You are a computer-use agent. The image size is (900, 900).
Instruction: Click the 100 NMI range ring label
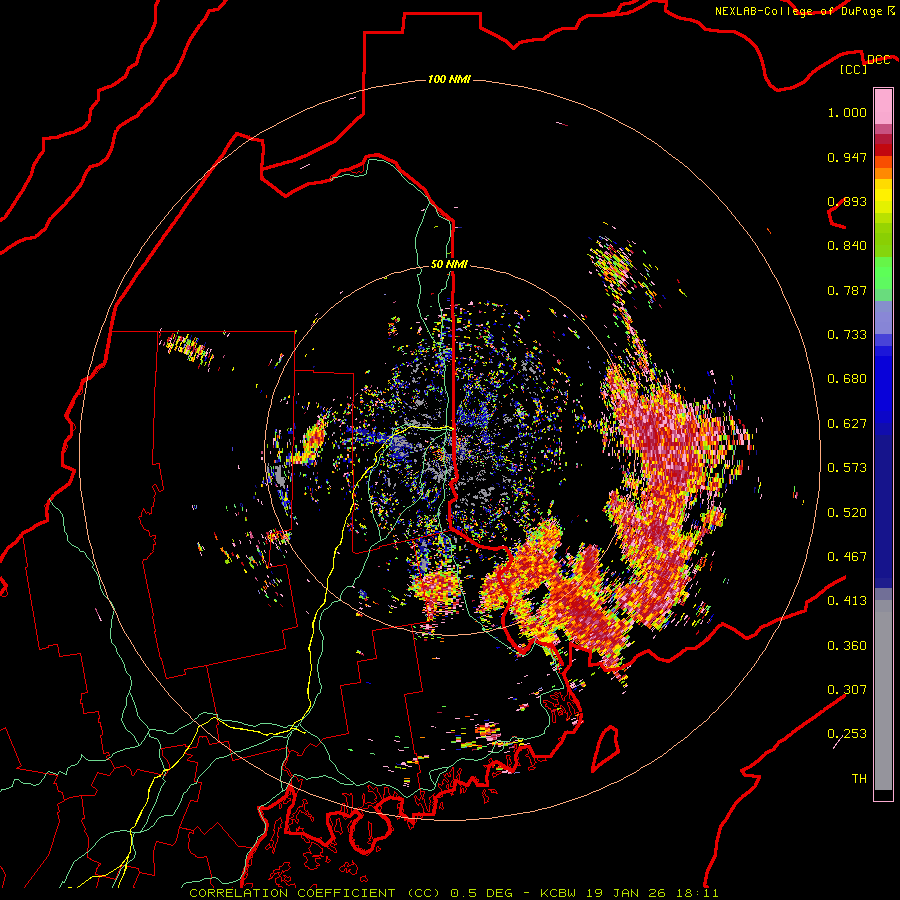click(449, 79)
